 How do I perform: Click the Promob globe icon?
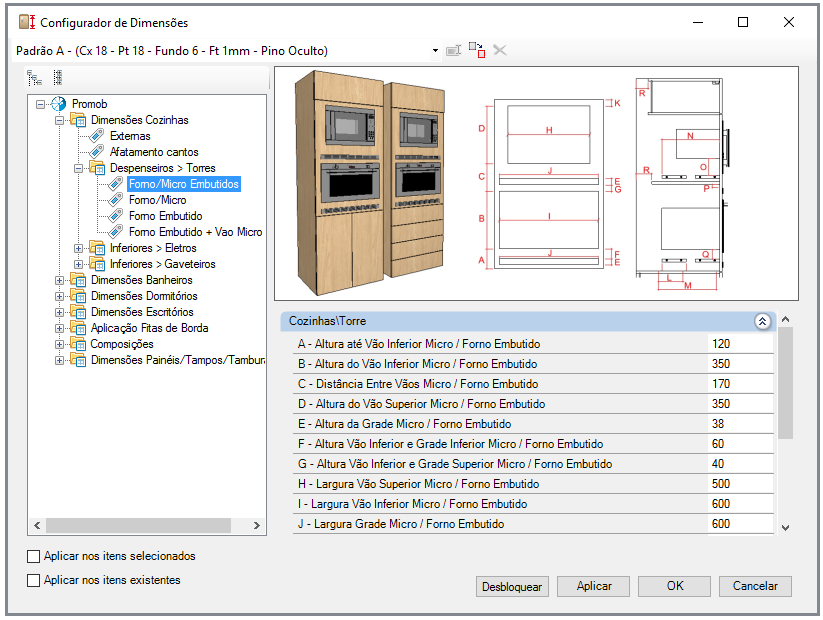pos(58,104)
